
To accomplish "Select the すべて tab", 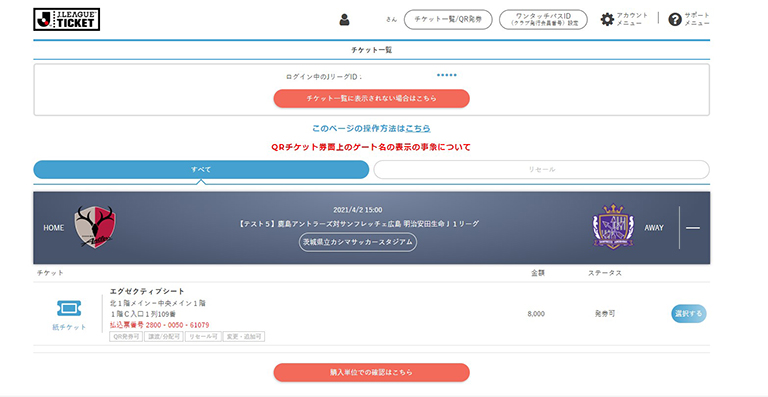I will tap(201, 169).
